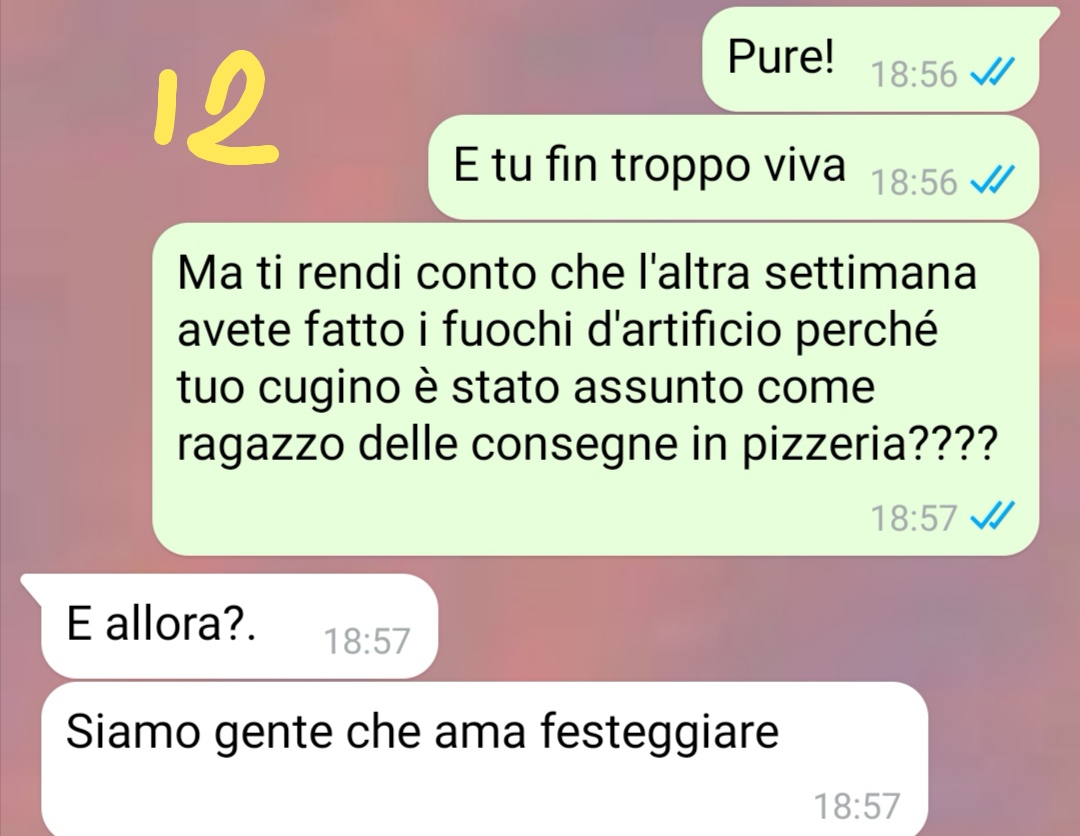Tap the 'Siamo gente che ama festeggiare' message
The width and height of the screenshot is (1080, 836).
(x=484, y=759)
